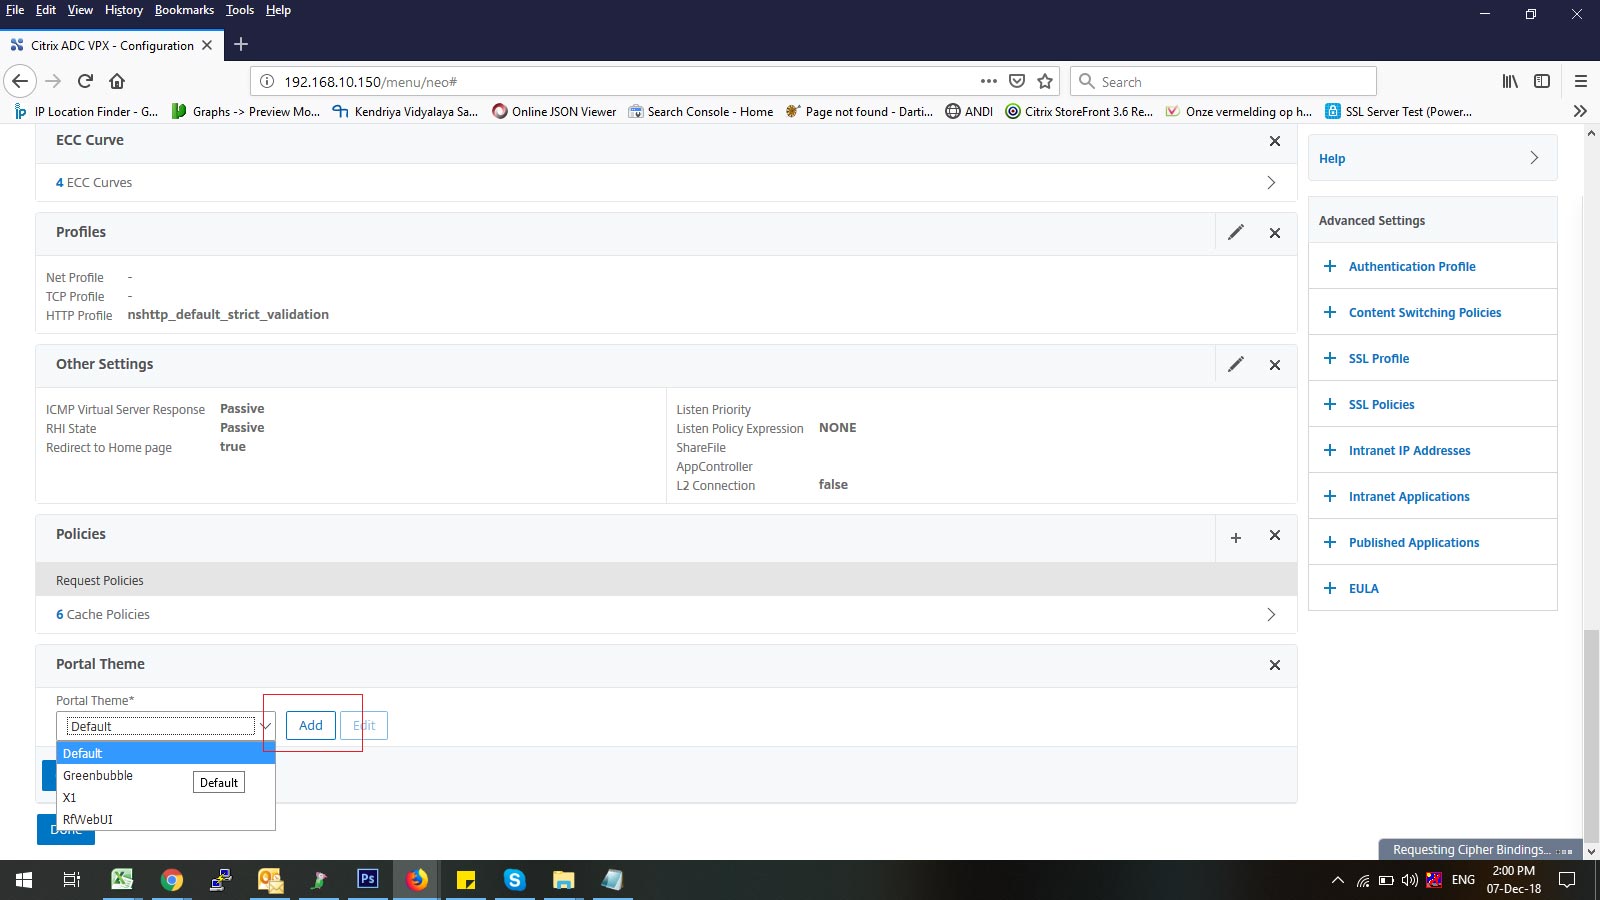Open the Bookmarks menu
This screenshot has width=1600, height=900.
[x=184, y=10]
